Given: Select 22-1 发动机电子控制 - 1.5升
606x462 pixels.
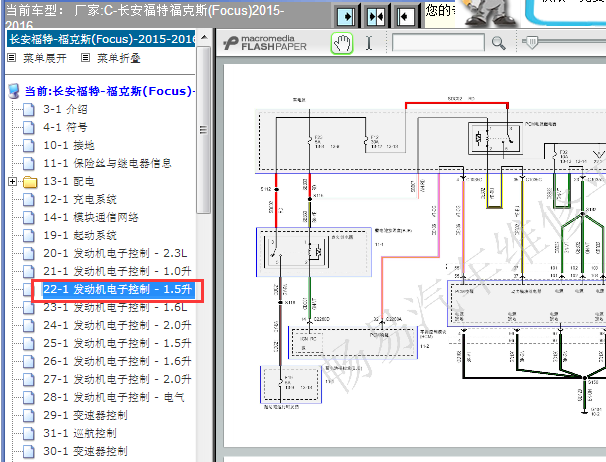Looking at the screenshot, I should click(117, 289).
